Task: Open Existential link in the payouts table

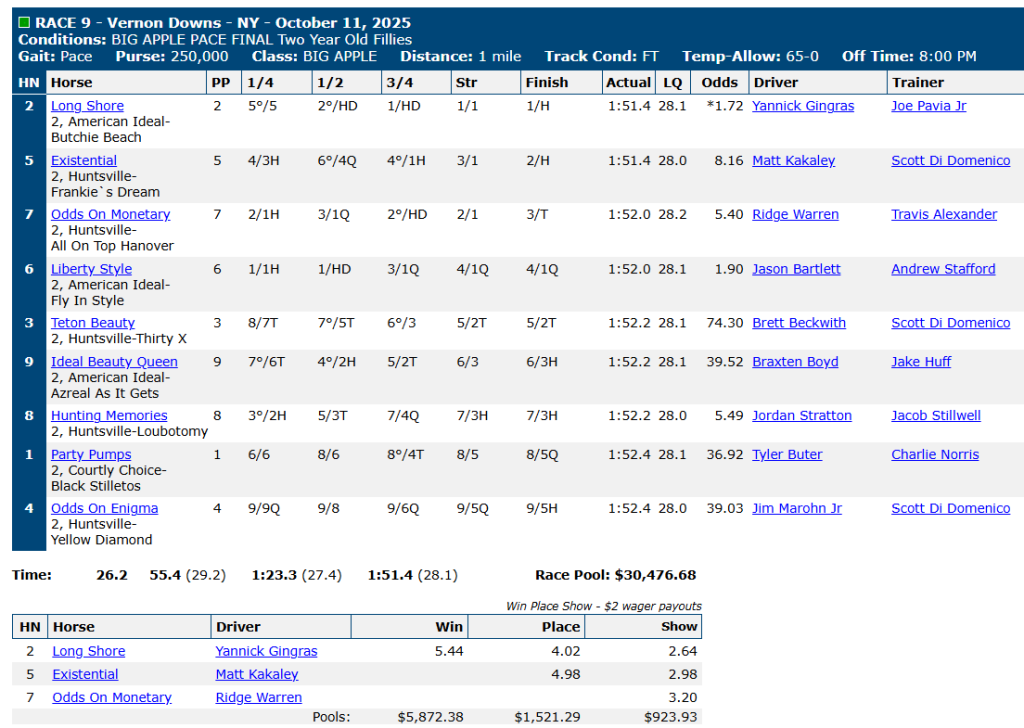Action: pos(85,674)
